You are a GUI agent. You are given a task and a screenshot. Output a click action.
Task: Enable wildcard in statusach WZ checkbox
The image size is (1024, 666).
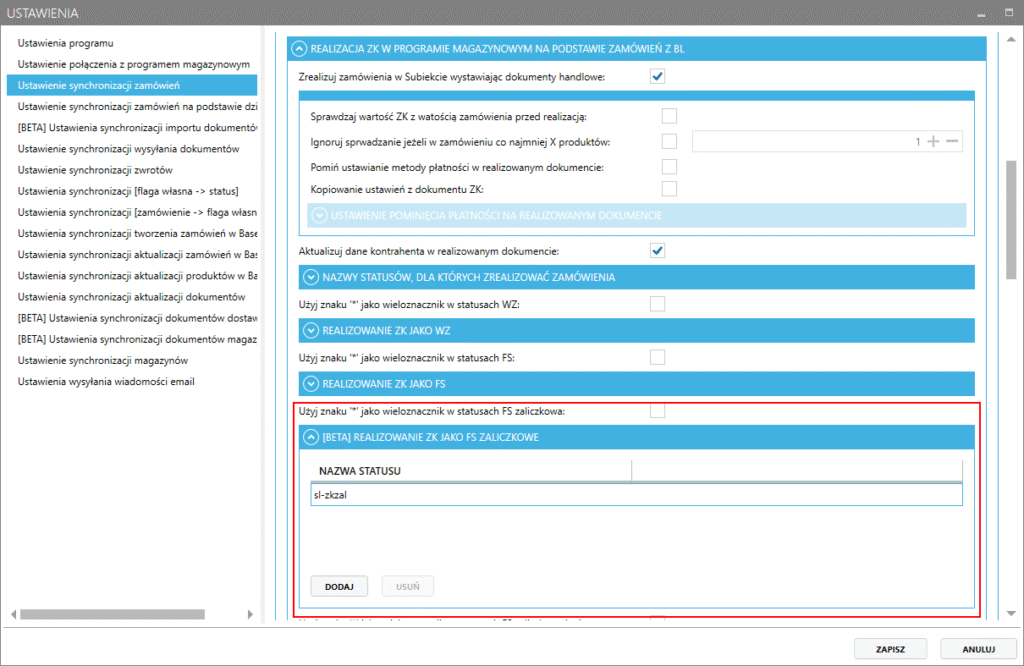657,303
